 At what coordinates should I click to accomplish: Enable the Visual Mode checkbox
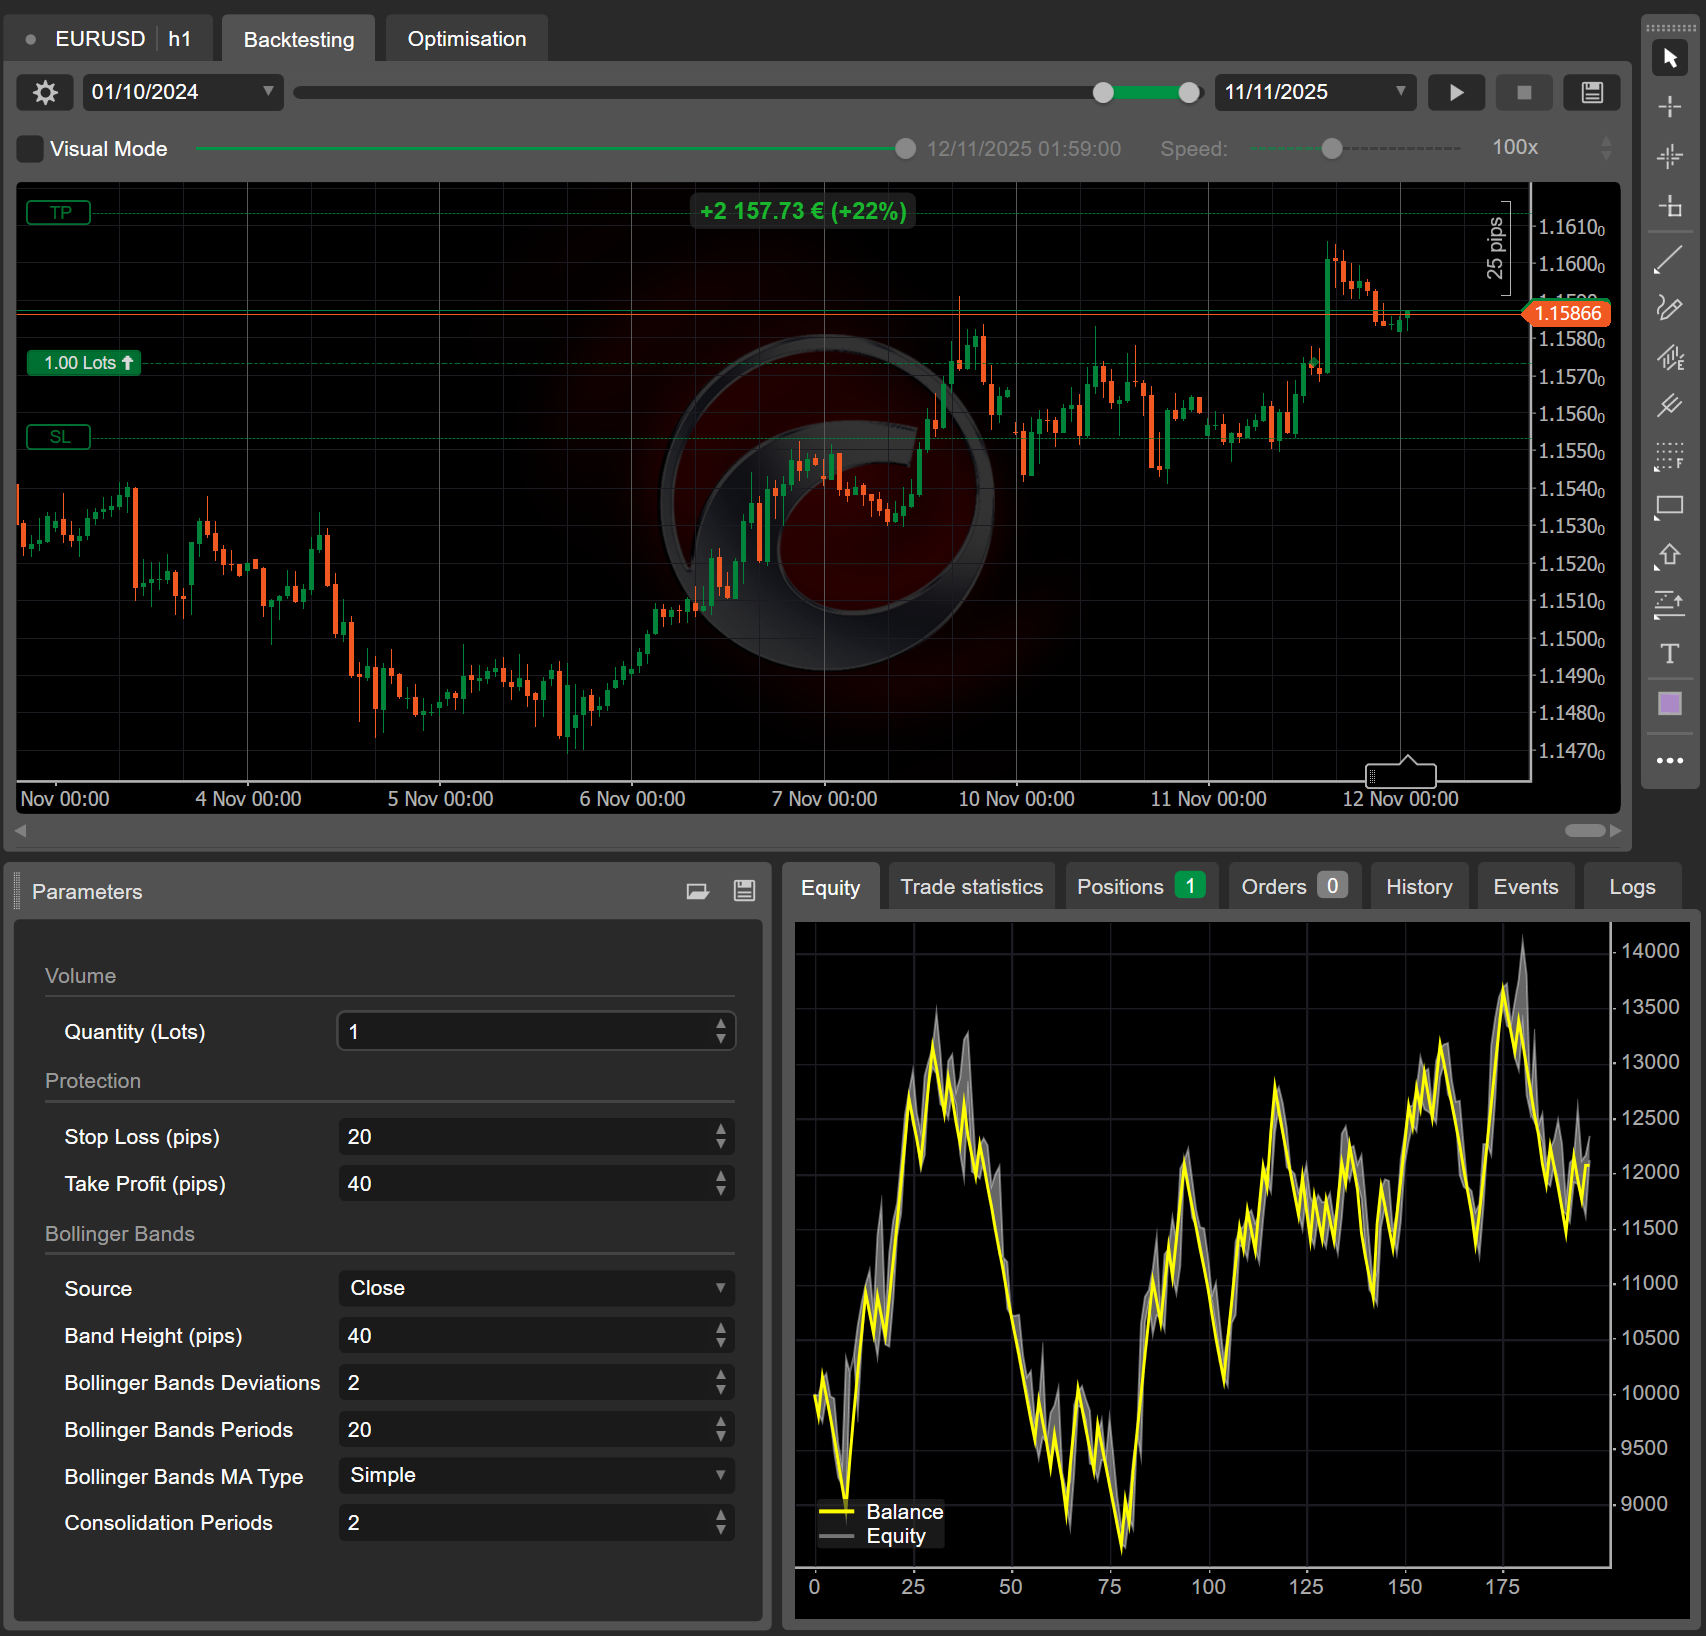pyautogui.click(x=31, y=149)
